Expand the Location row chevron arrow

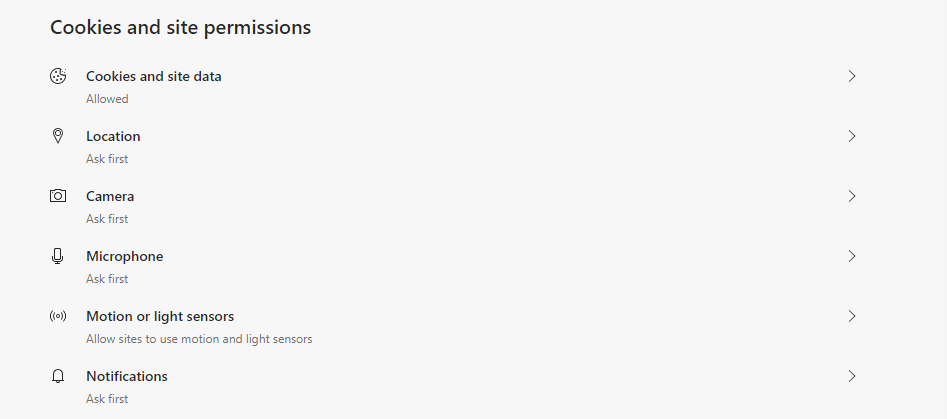click(852, 136)
